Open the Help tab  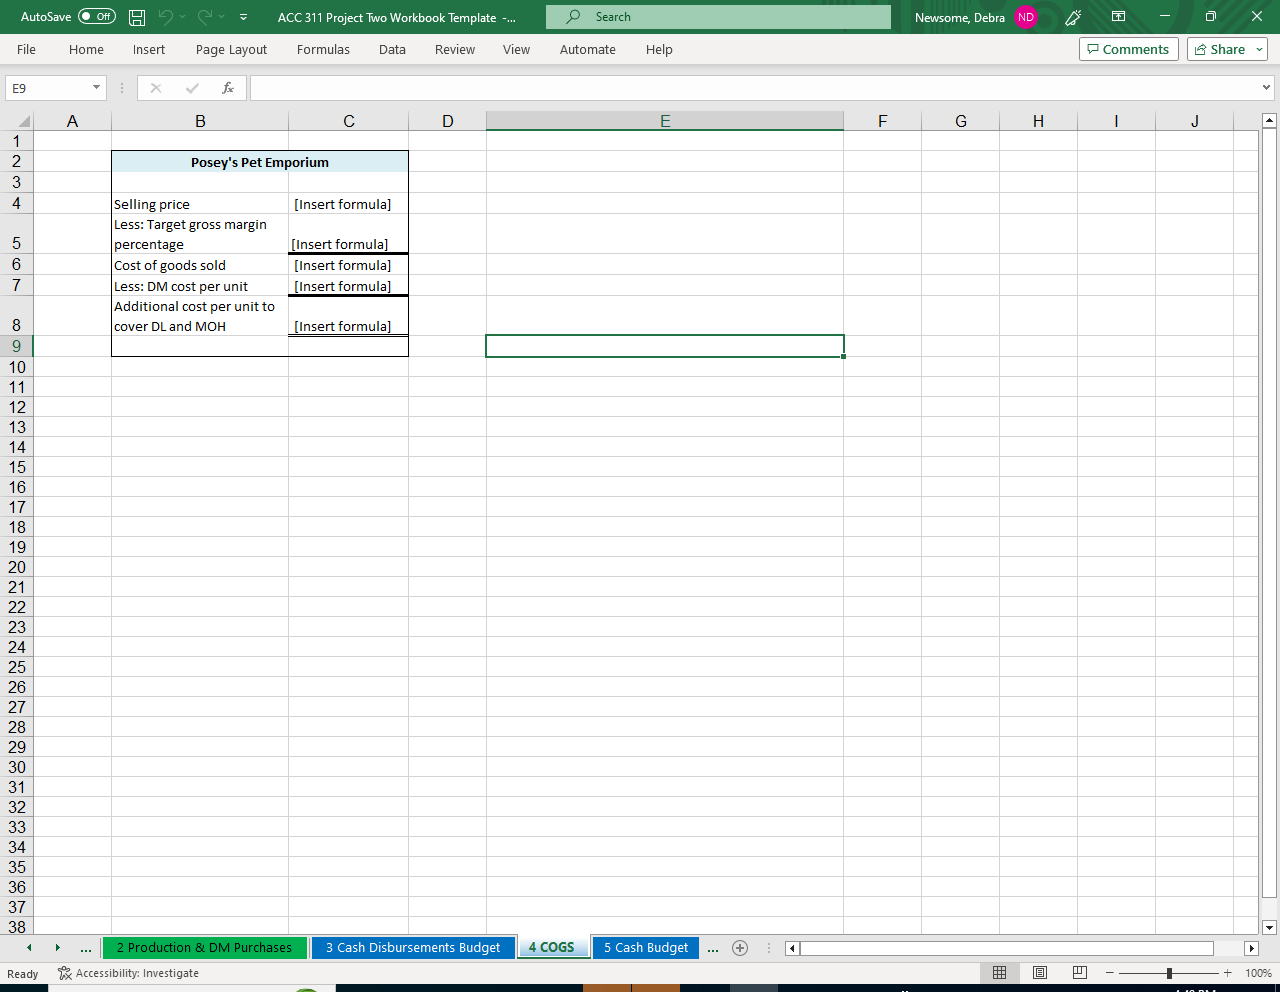pos(659,49)
